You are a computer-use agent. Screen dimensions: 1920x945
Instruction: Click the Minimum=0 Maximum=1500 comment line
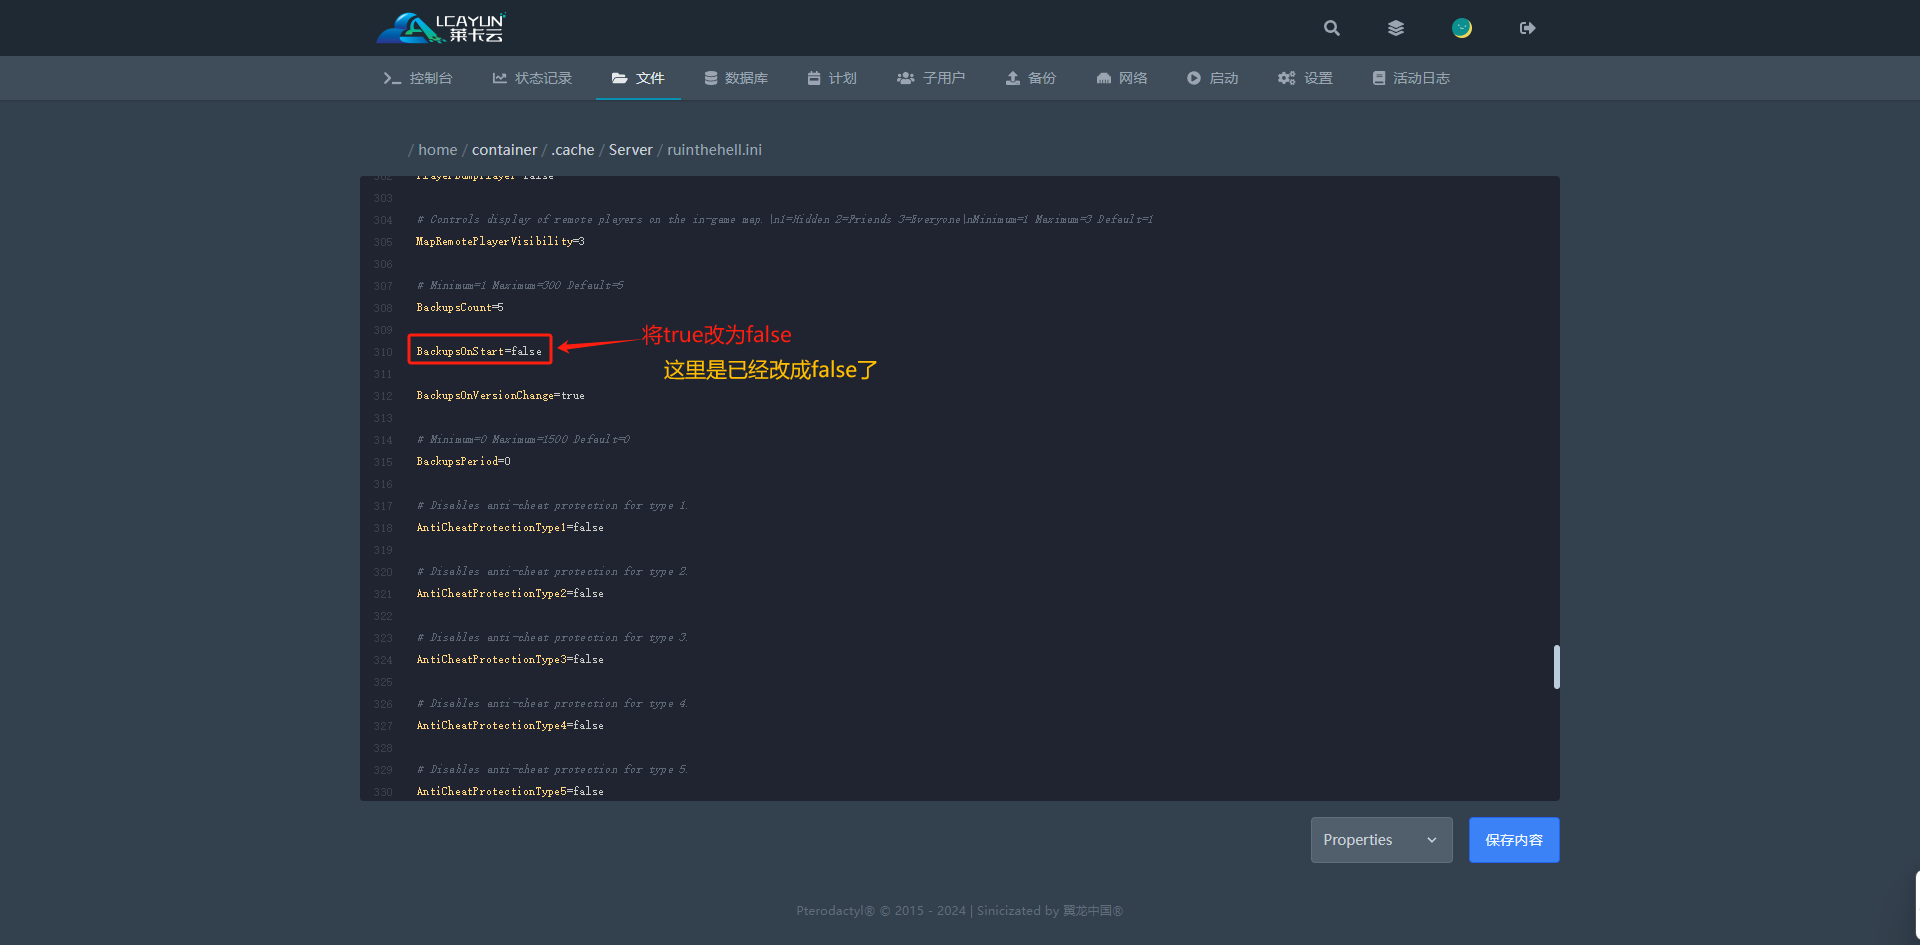(x=523, y=440)
